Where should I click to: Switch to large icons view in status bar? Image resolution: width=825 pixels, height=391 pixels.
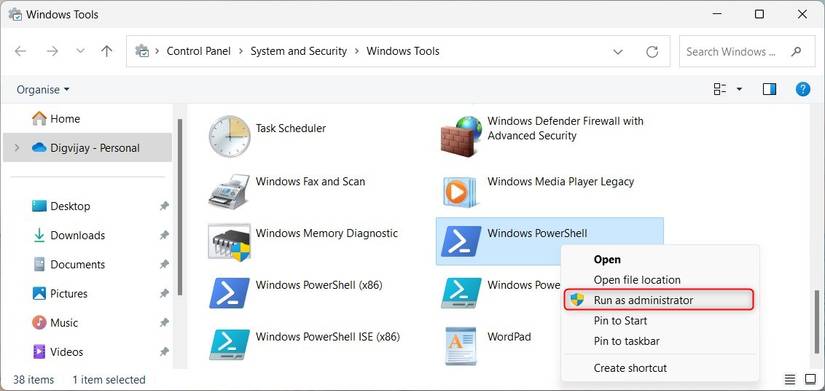point(810,379)
